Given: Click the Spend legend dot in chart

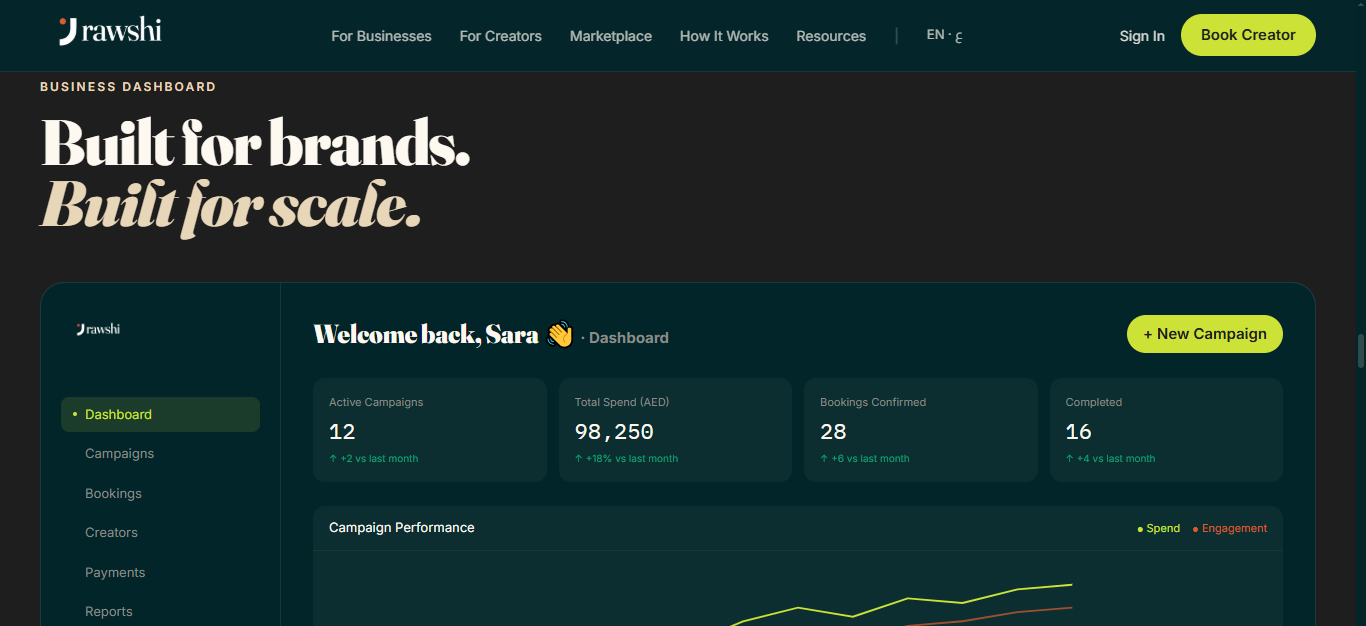Looking at the screenshot, I should [1140, 529].
